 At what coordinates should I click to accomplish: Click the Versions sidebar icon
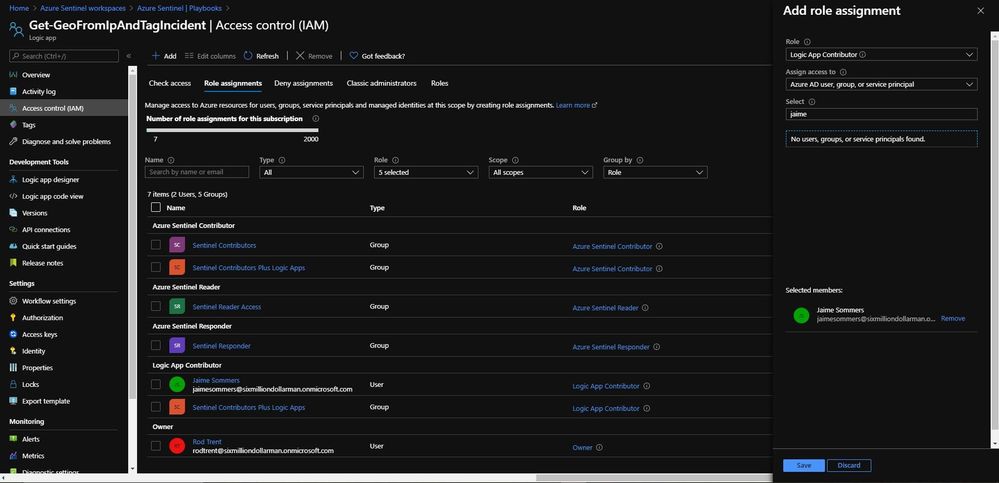click(x=13, y=213)
